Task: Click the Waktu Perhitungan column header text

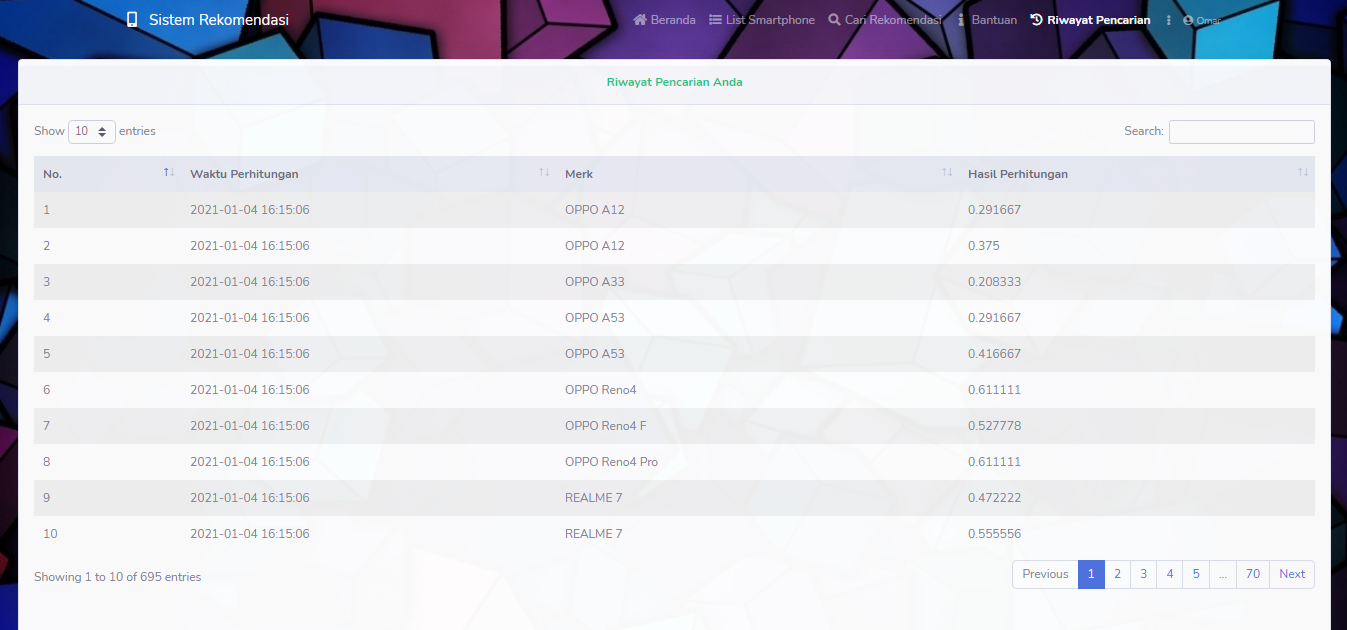Action: point(244,174)
